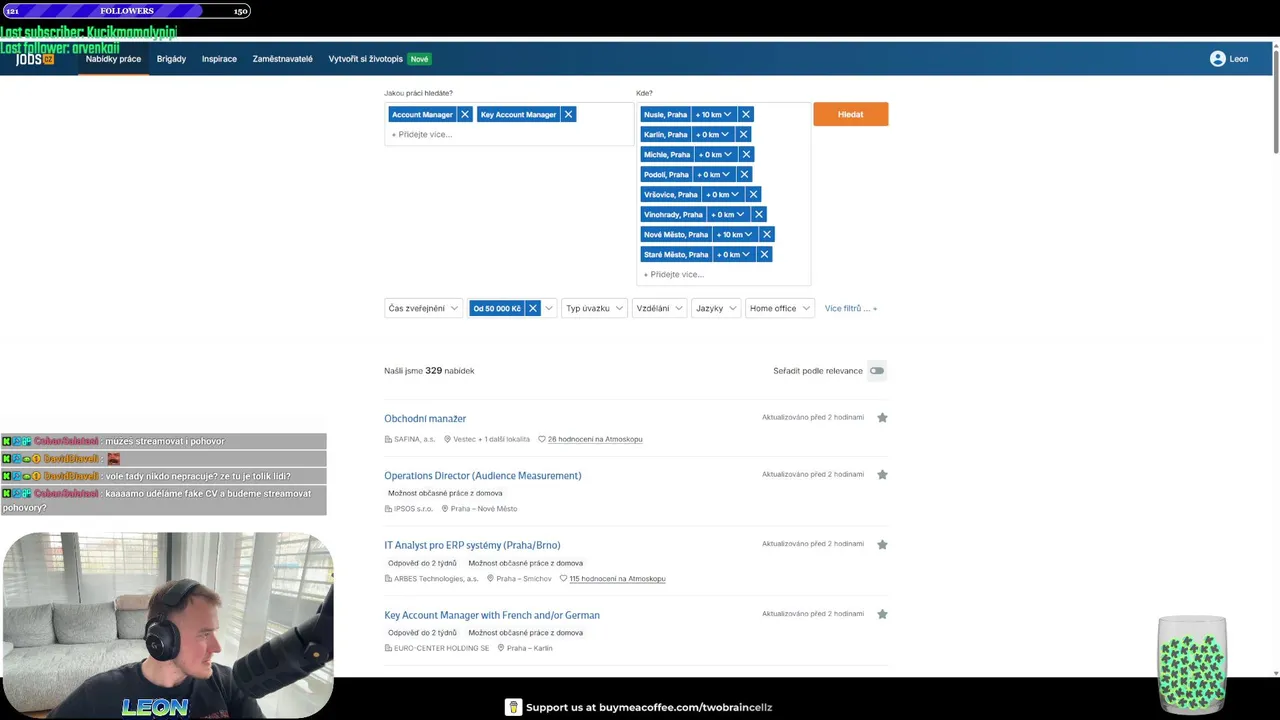Click the Praha – Smíchov location text
The width and height of the screenshot is (1280, 720).
coord(524,579)
